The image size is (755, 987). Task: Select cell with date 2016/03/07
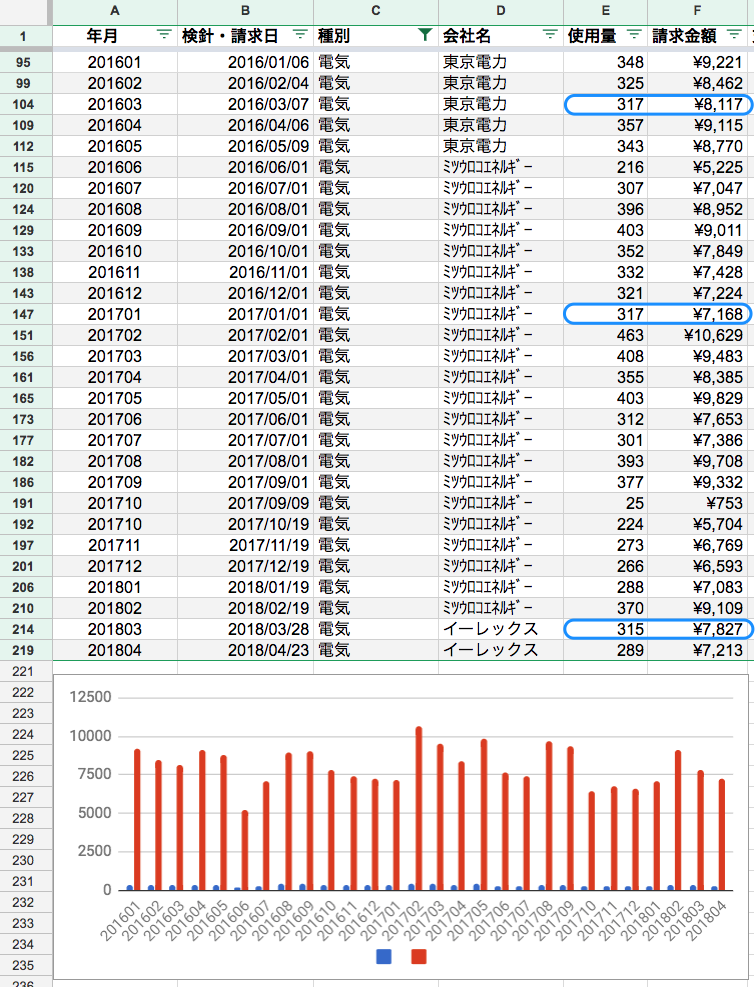[x=245, y=104]
